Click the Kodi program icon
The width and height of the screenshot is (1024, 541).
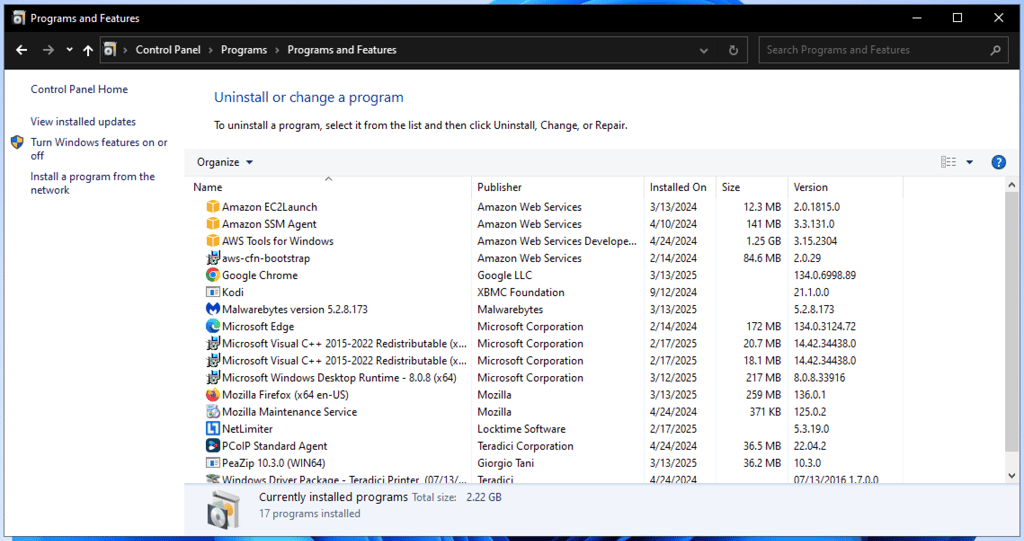pyautogui.click(x=212, y=292)
